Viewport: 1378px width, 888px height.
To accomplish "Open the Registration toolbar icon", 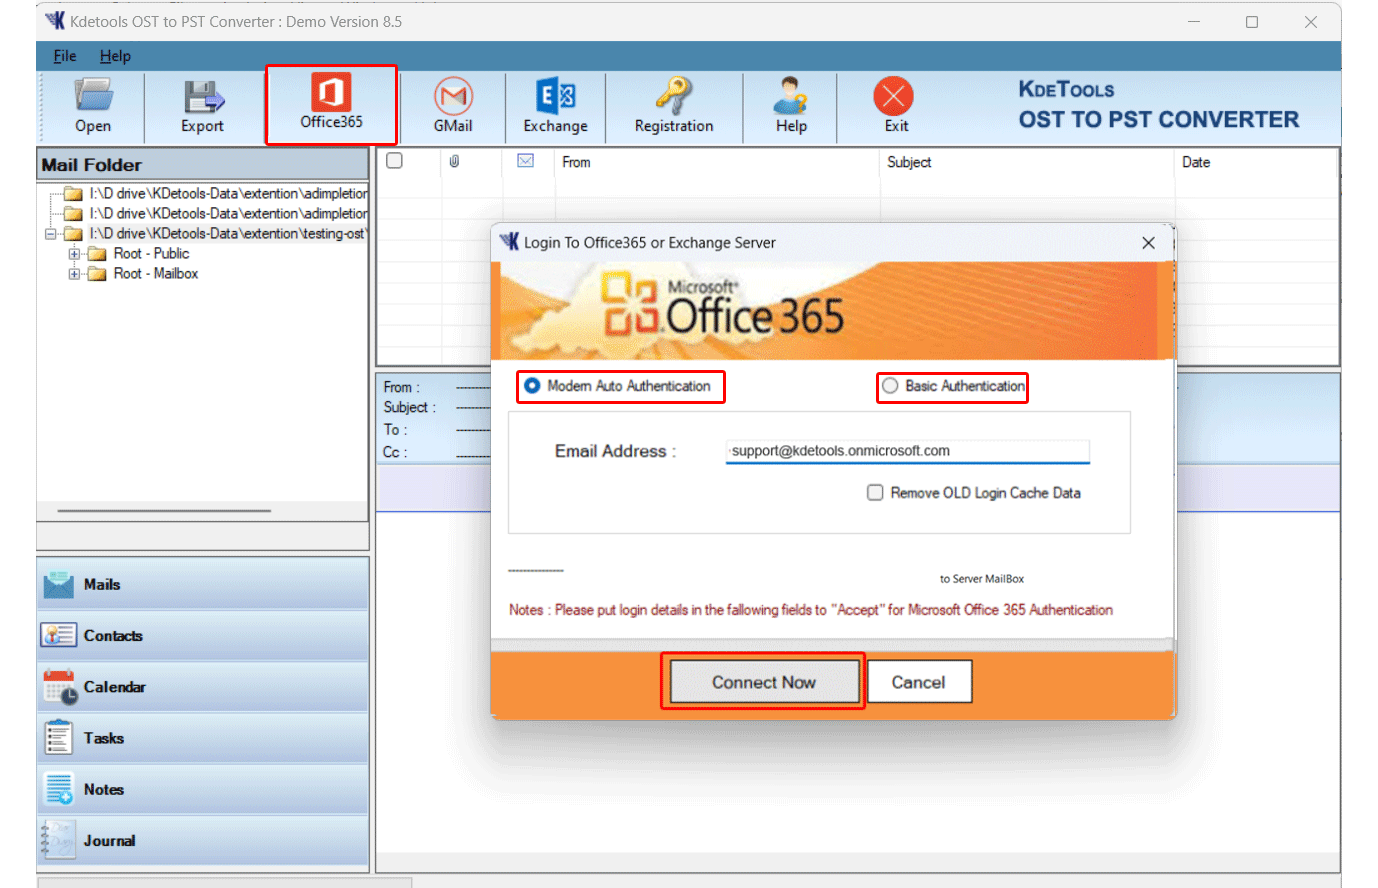I will click(674, 104).
